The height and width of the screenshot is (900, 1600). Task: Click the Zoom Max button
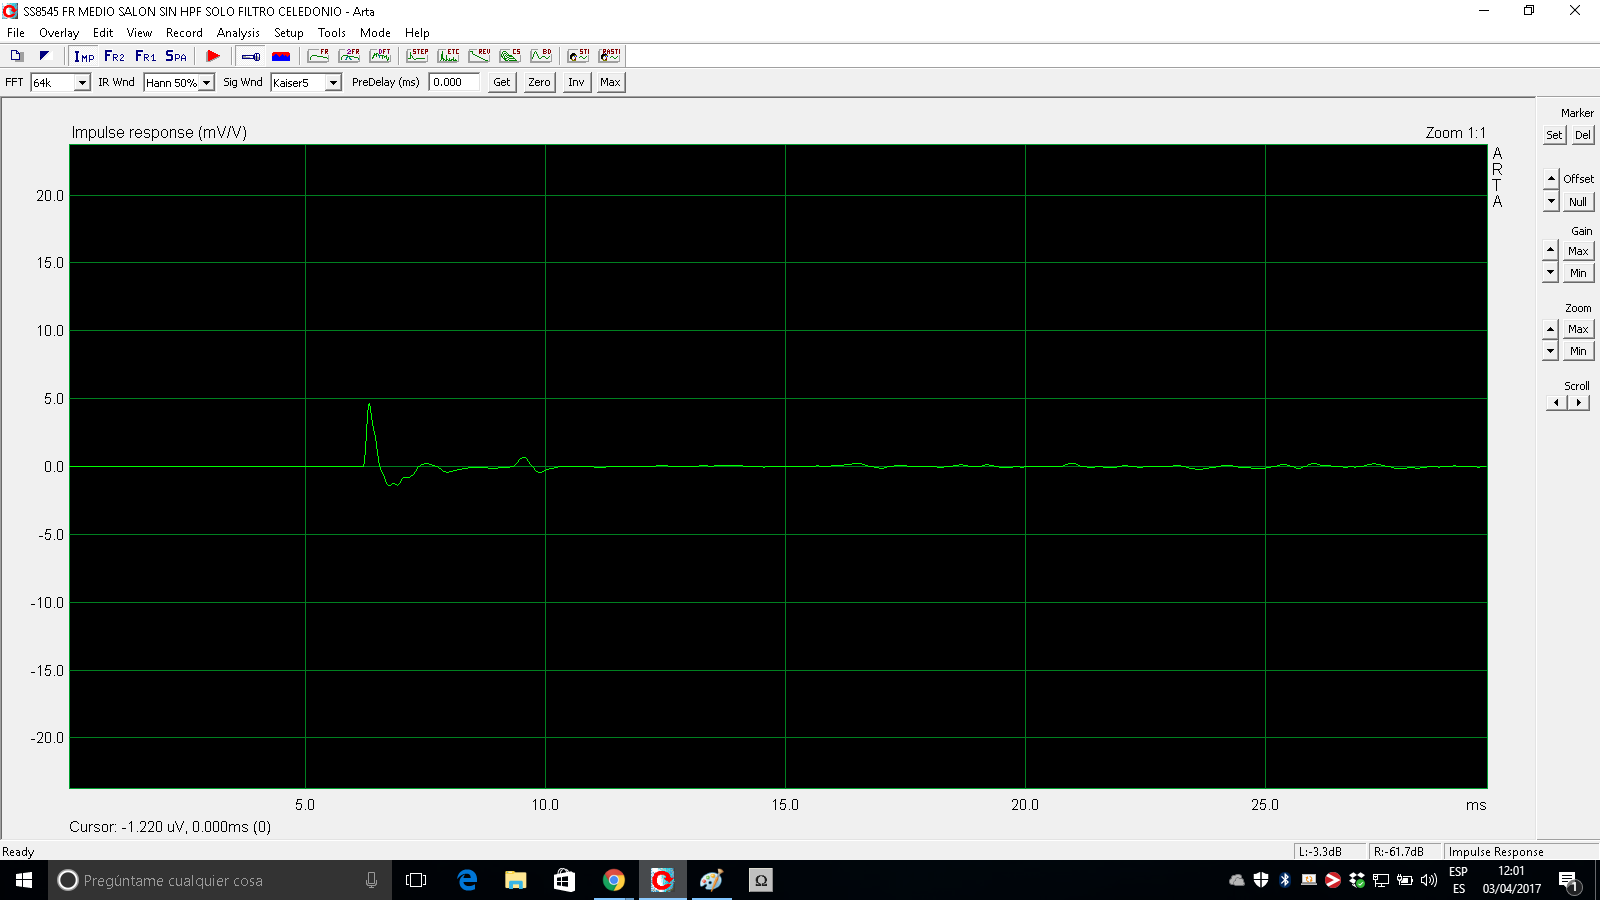click(1578, 329)
